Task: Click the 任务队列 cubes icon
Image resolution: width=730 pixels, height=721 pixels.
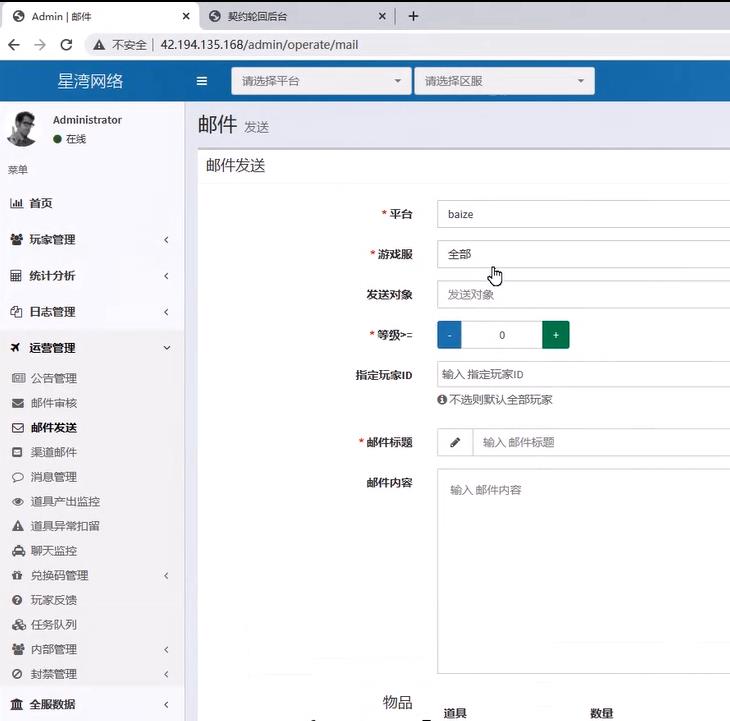Action: (x=19, y=625)
